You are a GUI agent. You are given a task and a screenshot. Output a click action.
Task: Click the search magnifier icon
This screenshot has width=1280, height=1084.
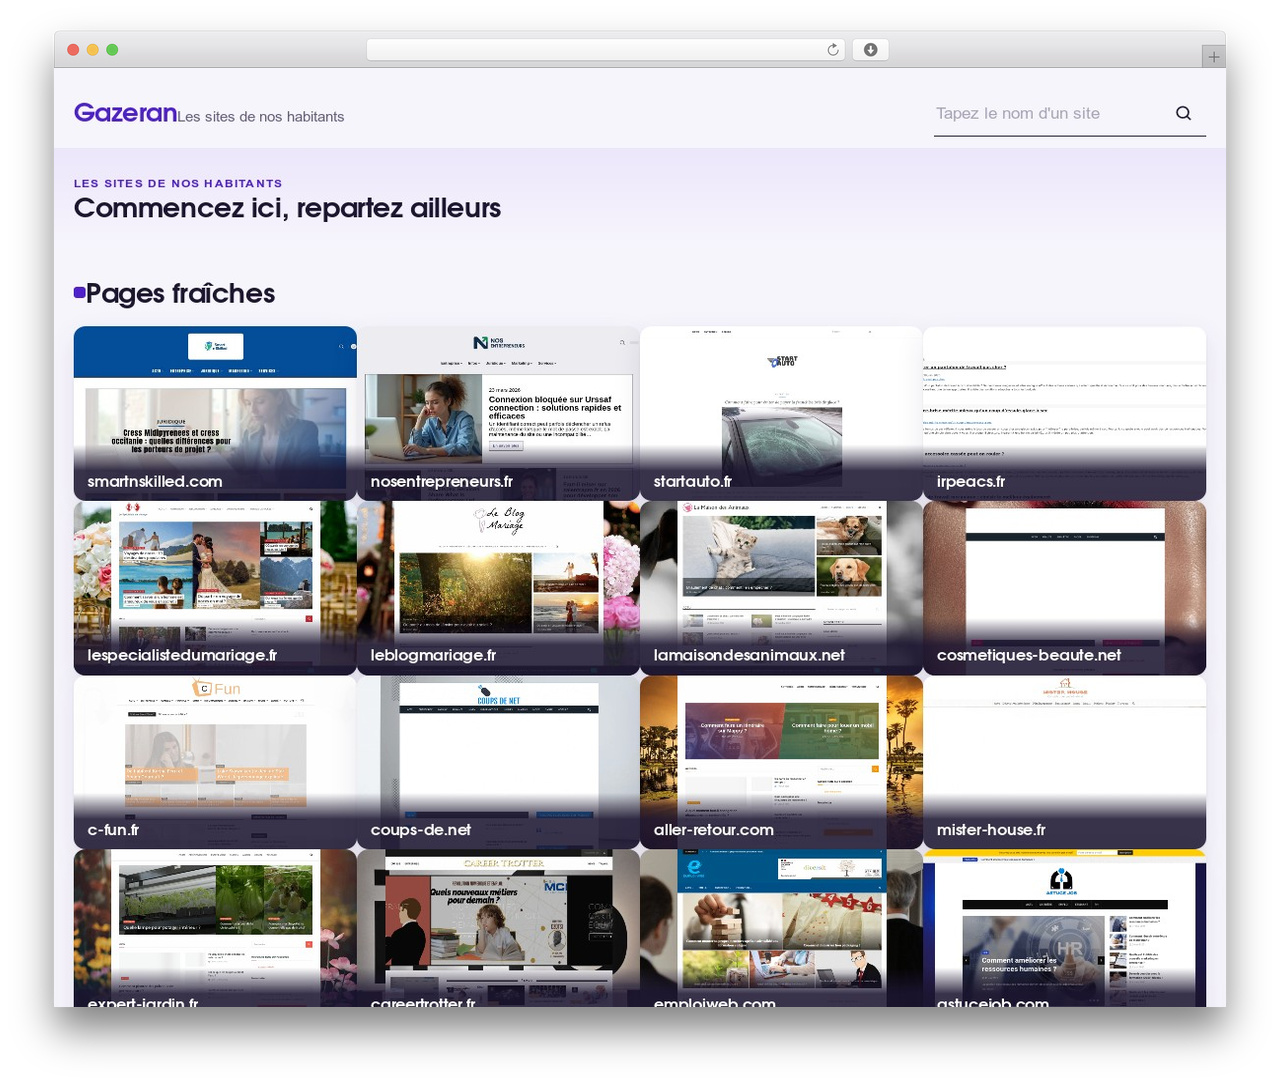coord(1183,113)
